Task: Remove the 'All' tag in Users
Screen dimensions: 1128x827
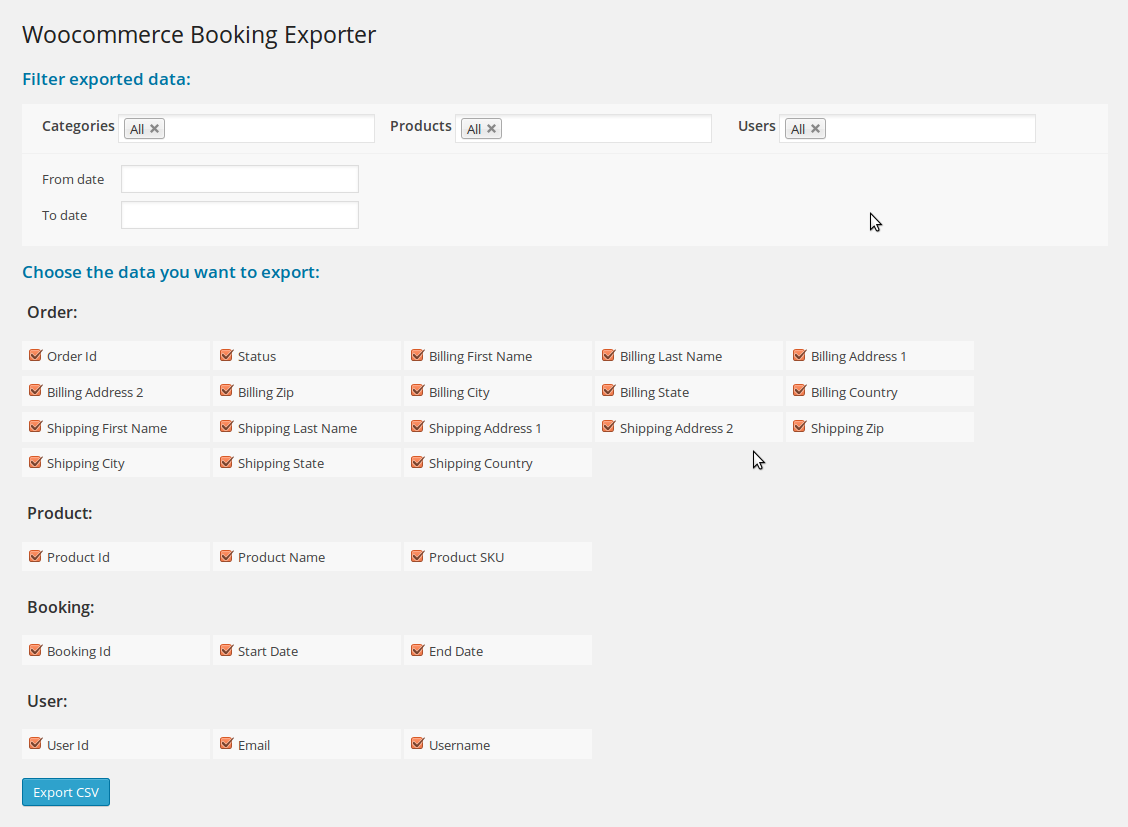Action: click(815, 129)
